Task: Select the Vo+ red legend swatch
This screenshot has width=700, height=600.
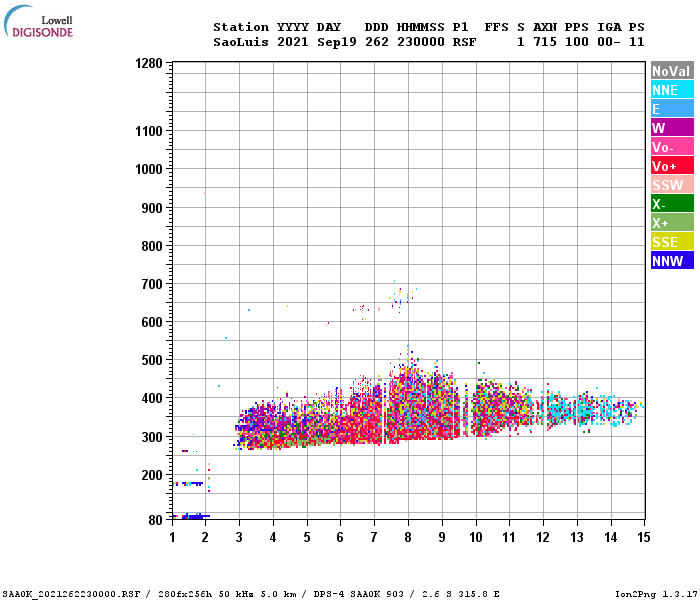Action: [x=672, y=166]
